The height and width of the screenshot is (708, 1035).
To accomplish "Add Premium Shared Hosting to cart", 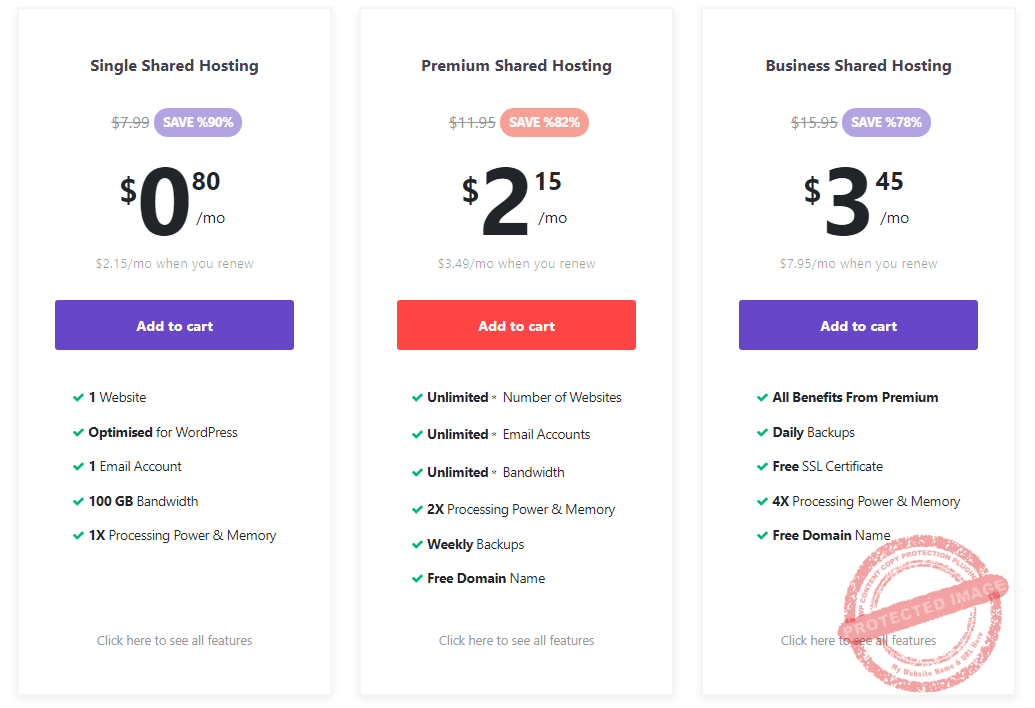I will point(516,325).
